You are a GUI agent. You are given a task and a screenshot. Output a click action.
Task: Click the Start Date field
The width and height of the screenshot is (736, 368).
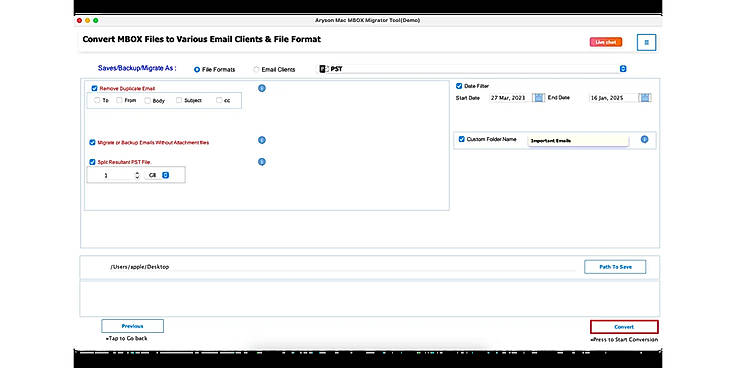(511, 98)
